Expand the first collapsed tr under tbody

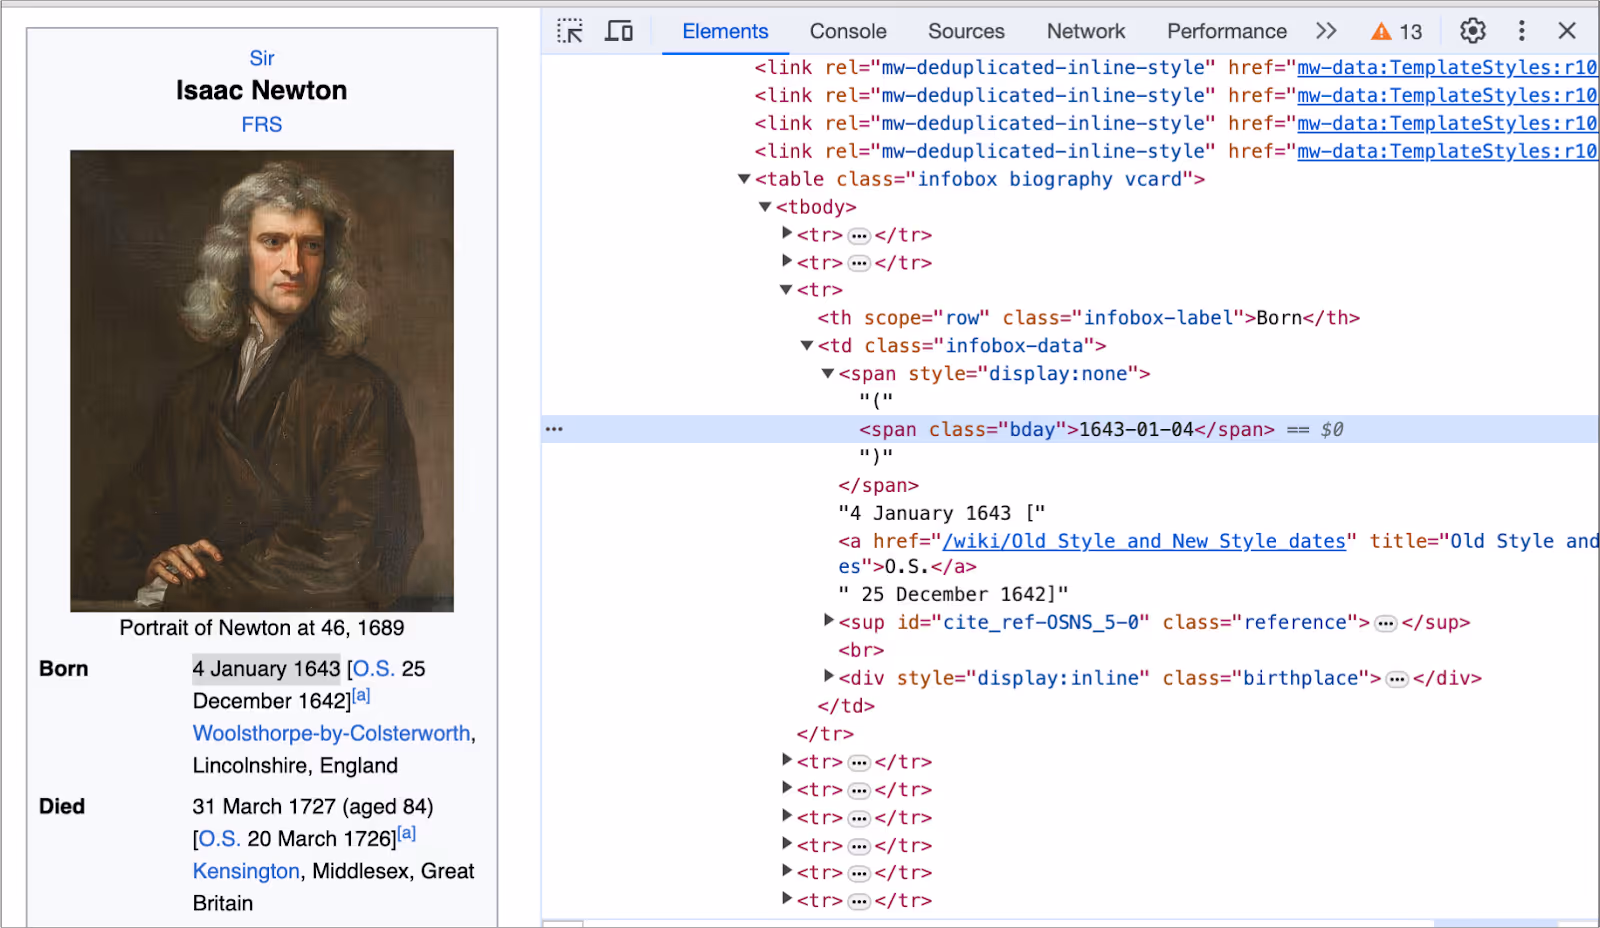click(787, 234)
